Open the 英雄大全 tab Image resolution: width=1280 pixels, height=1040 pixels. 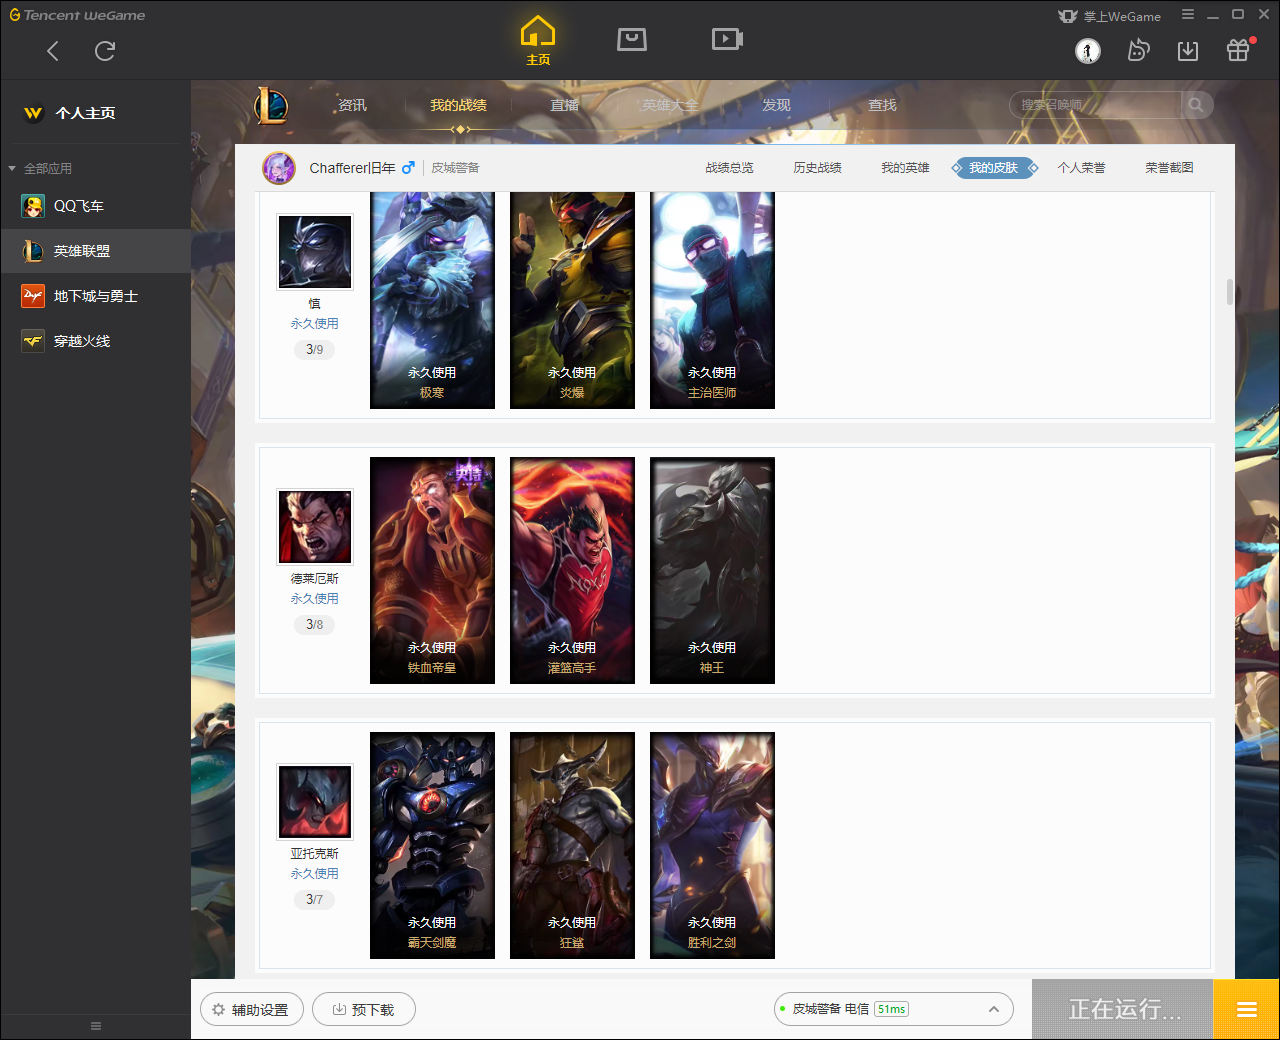670,105
